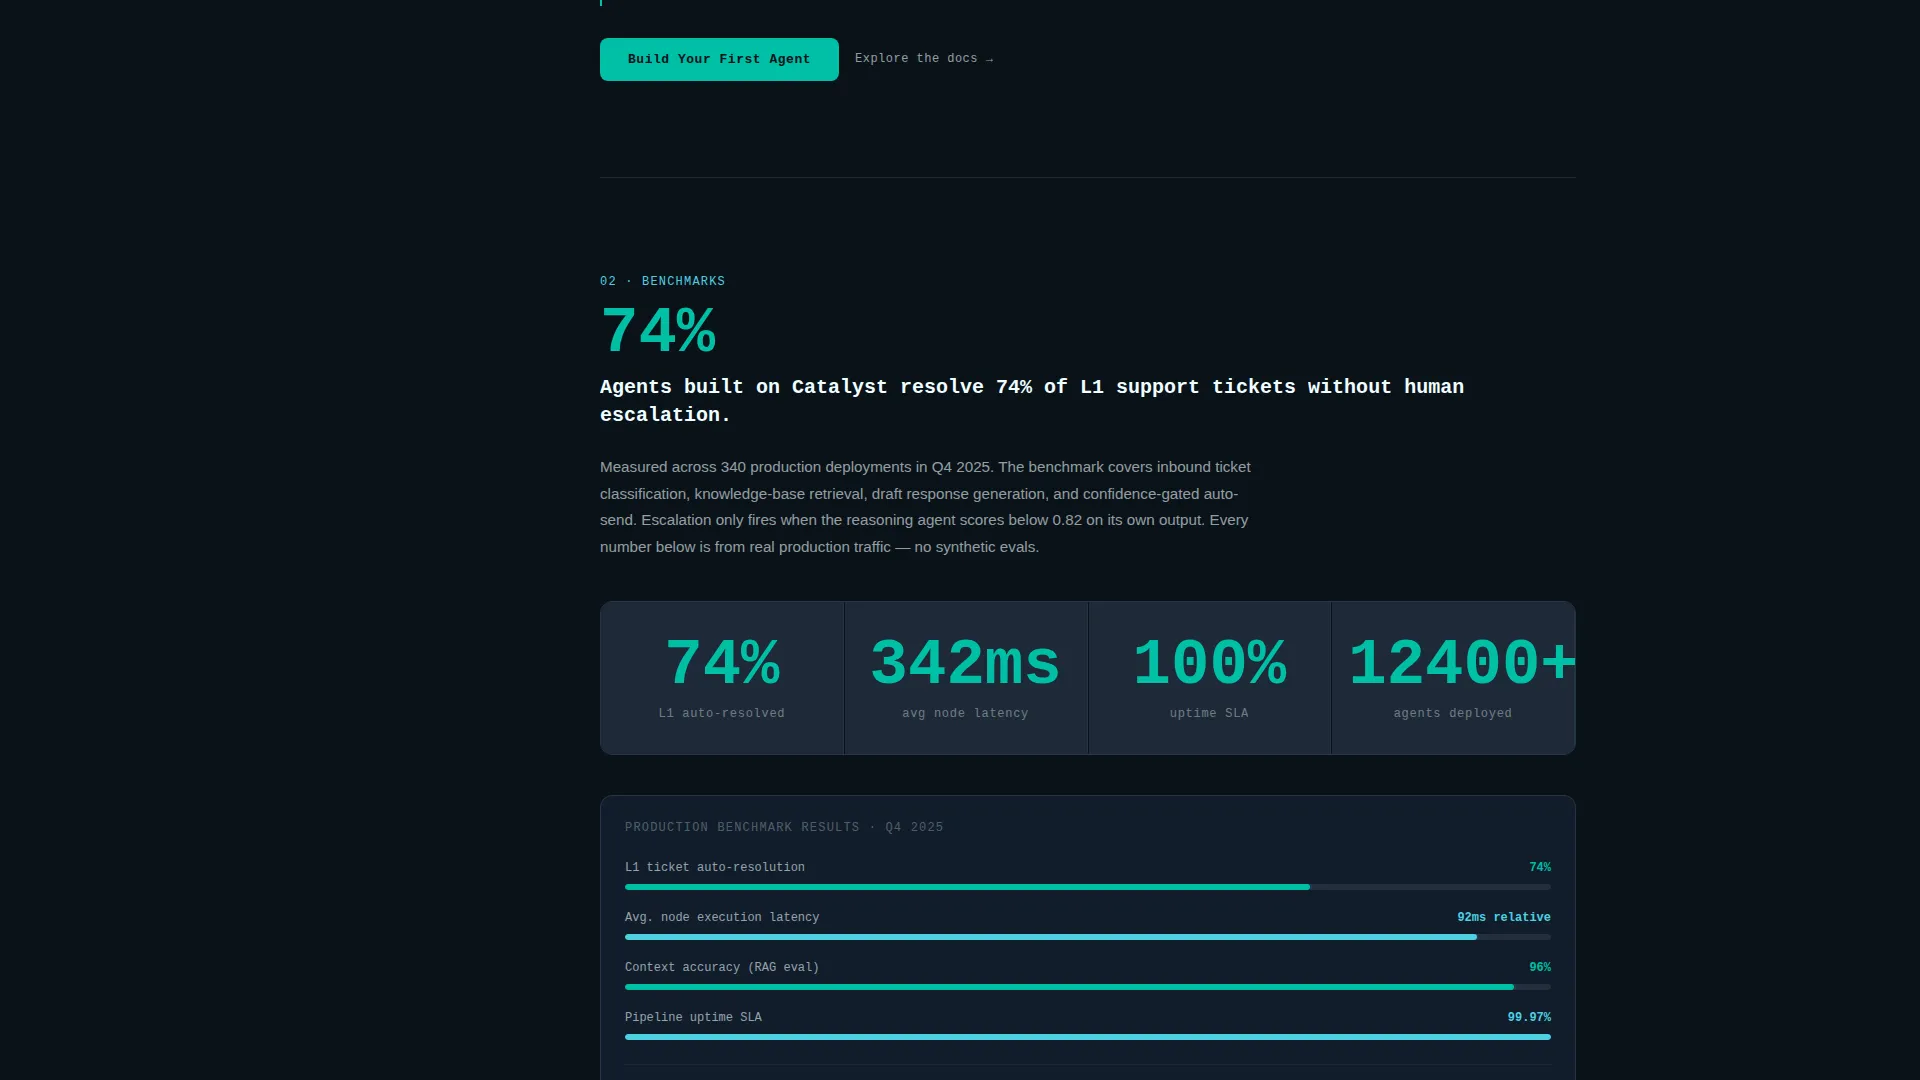Screen dimensions: 1920x1080
Task: Click the Context accuracy (RAG eval) bar
Action: click(1088, 987)
